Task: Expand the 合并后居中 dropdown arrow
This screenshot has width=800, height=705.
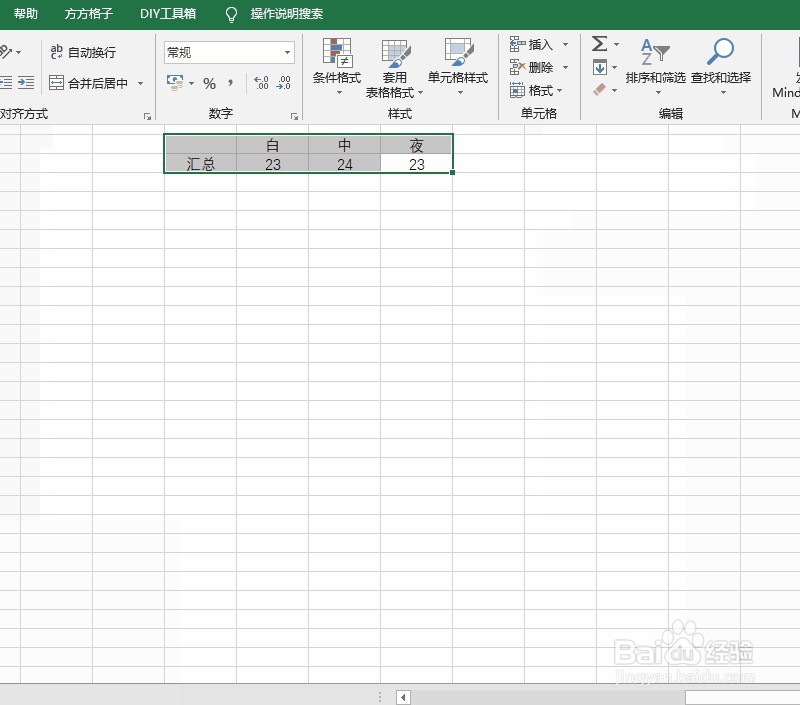Action: [x=140, y=83]
